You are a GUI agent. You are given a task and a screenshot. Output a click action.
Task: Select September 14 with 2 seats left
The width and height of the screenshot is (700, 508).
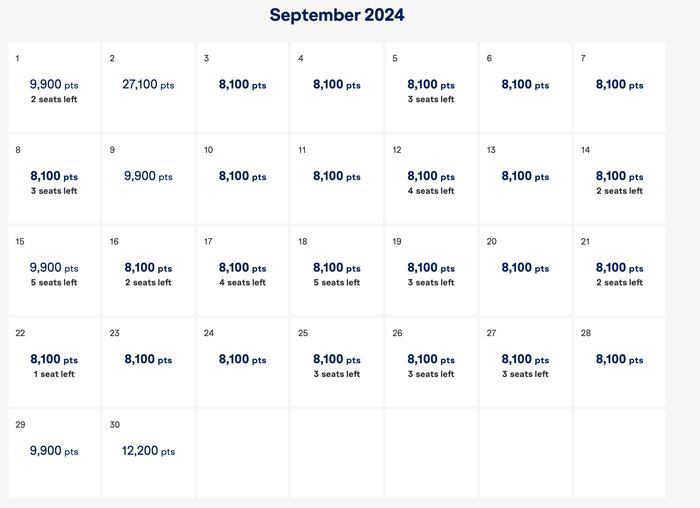coord(619,179)
